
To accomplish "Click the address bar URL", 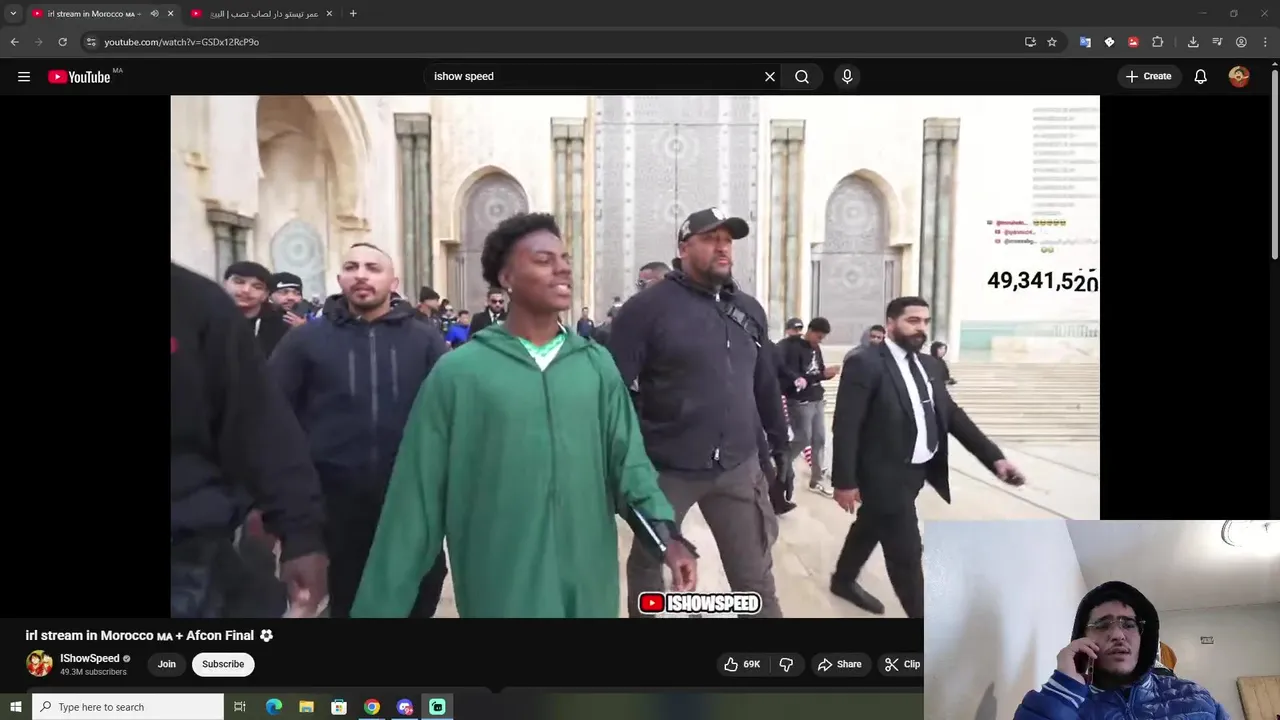I will [182, 42].
